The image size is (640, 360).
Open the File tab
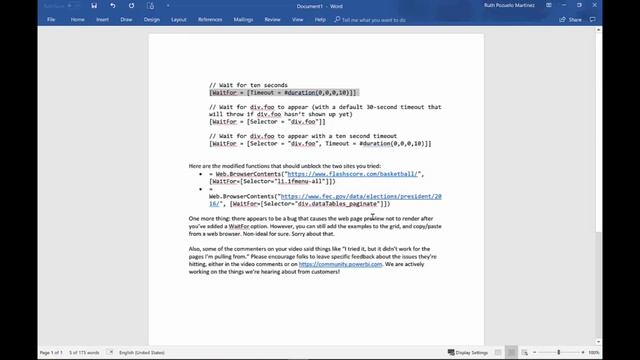pyautogui.click(x=51, y=20)
